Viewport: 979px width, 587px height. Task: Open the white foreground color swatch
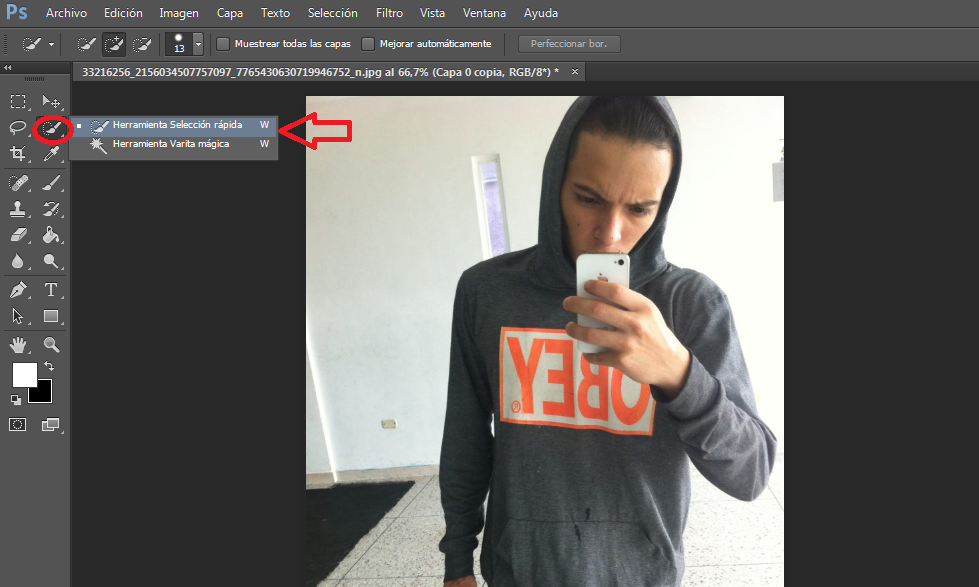point(23,373)
